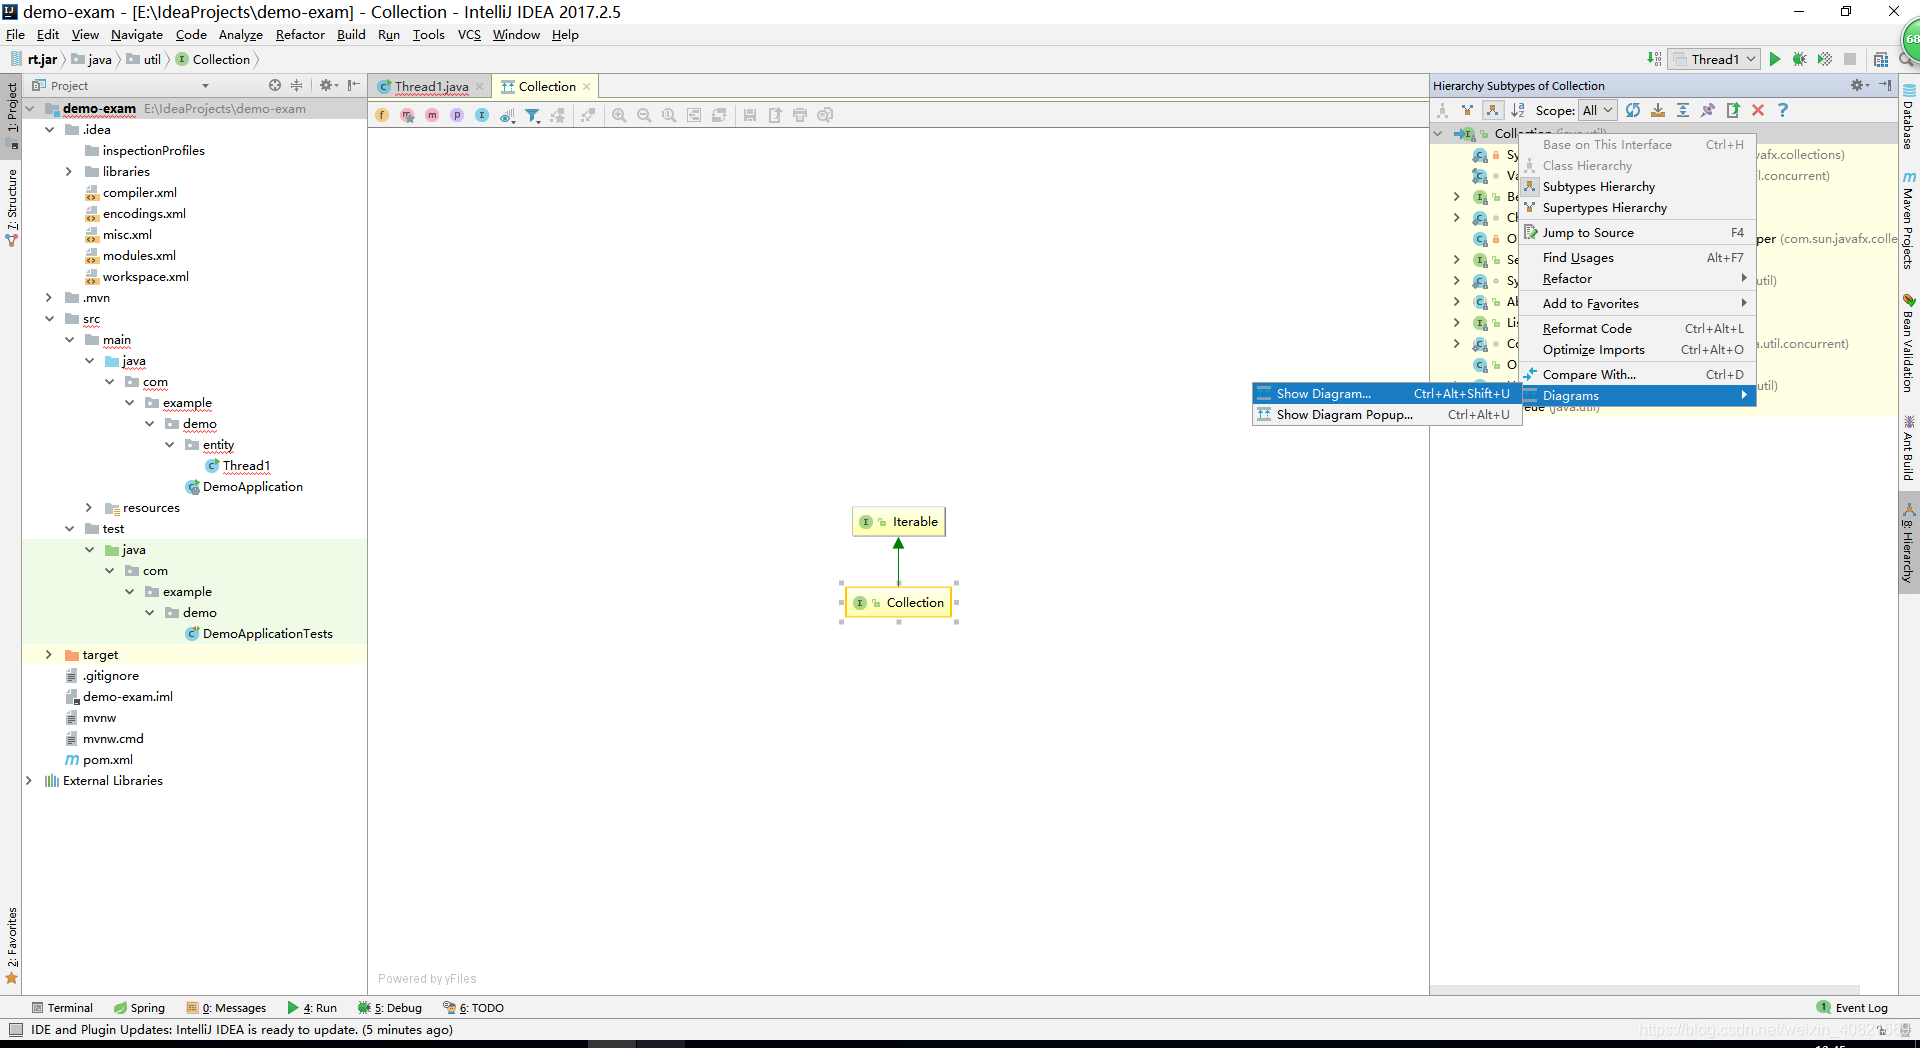Run Thread1 with green play button

(1775, 59)
